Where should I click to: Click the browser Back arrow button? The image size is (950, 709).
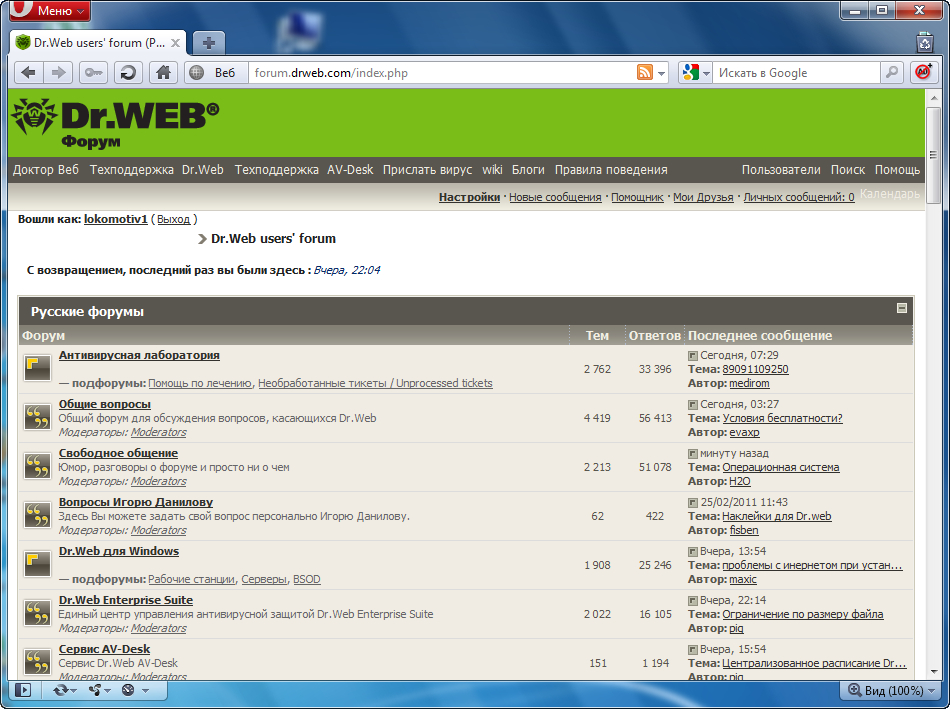click(x=29, y=73)
